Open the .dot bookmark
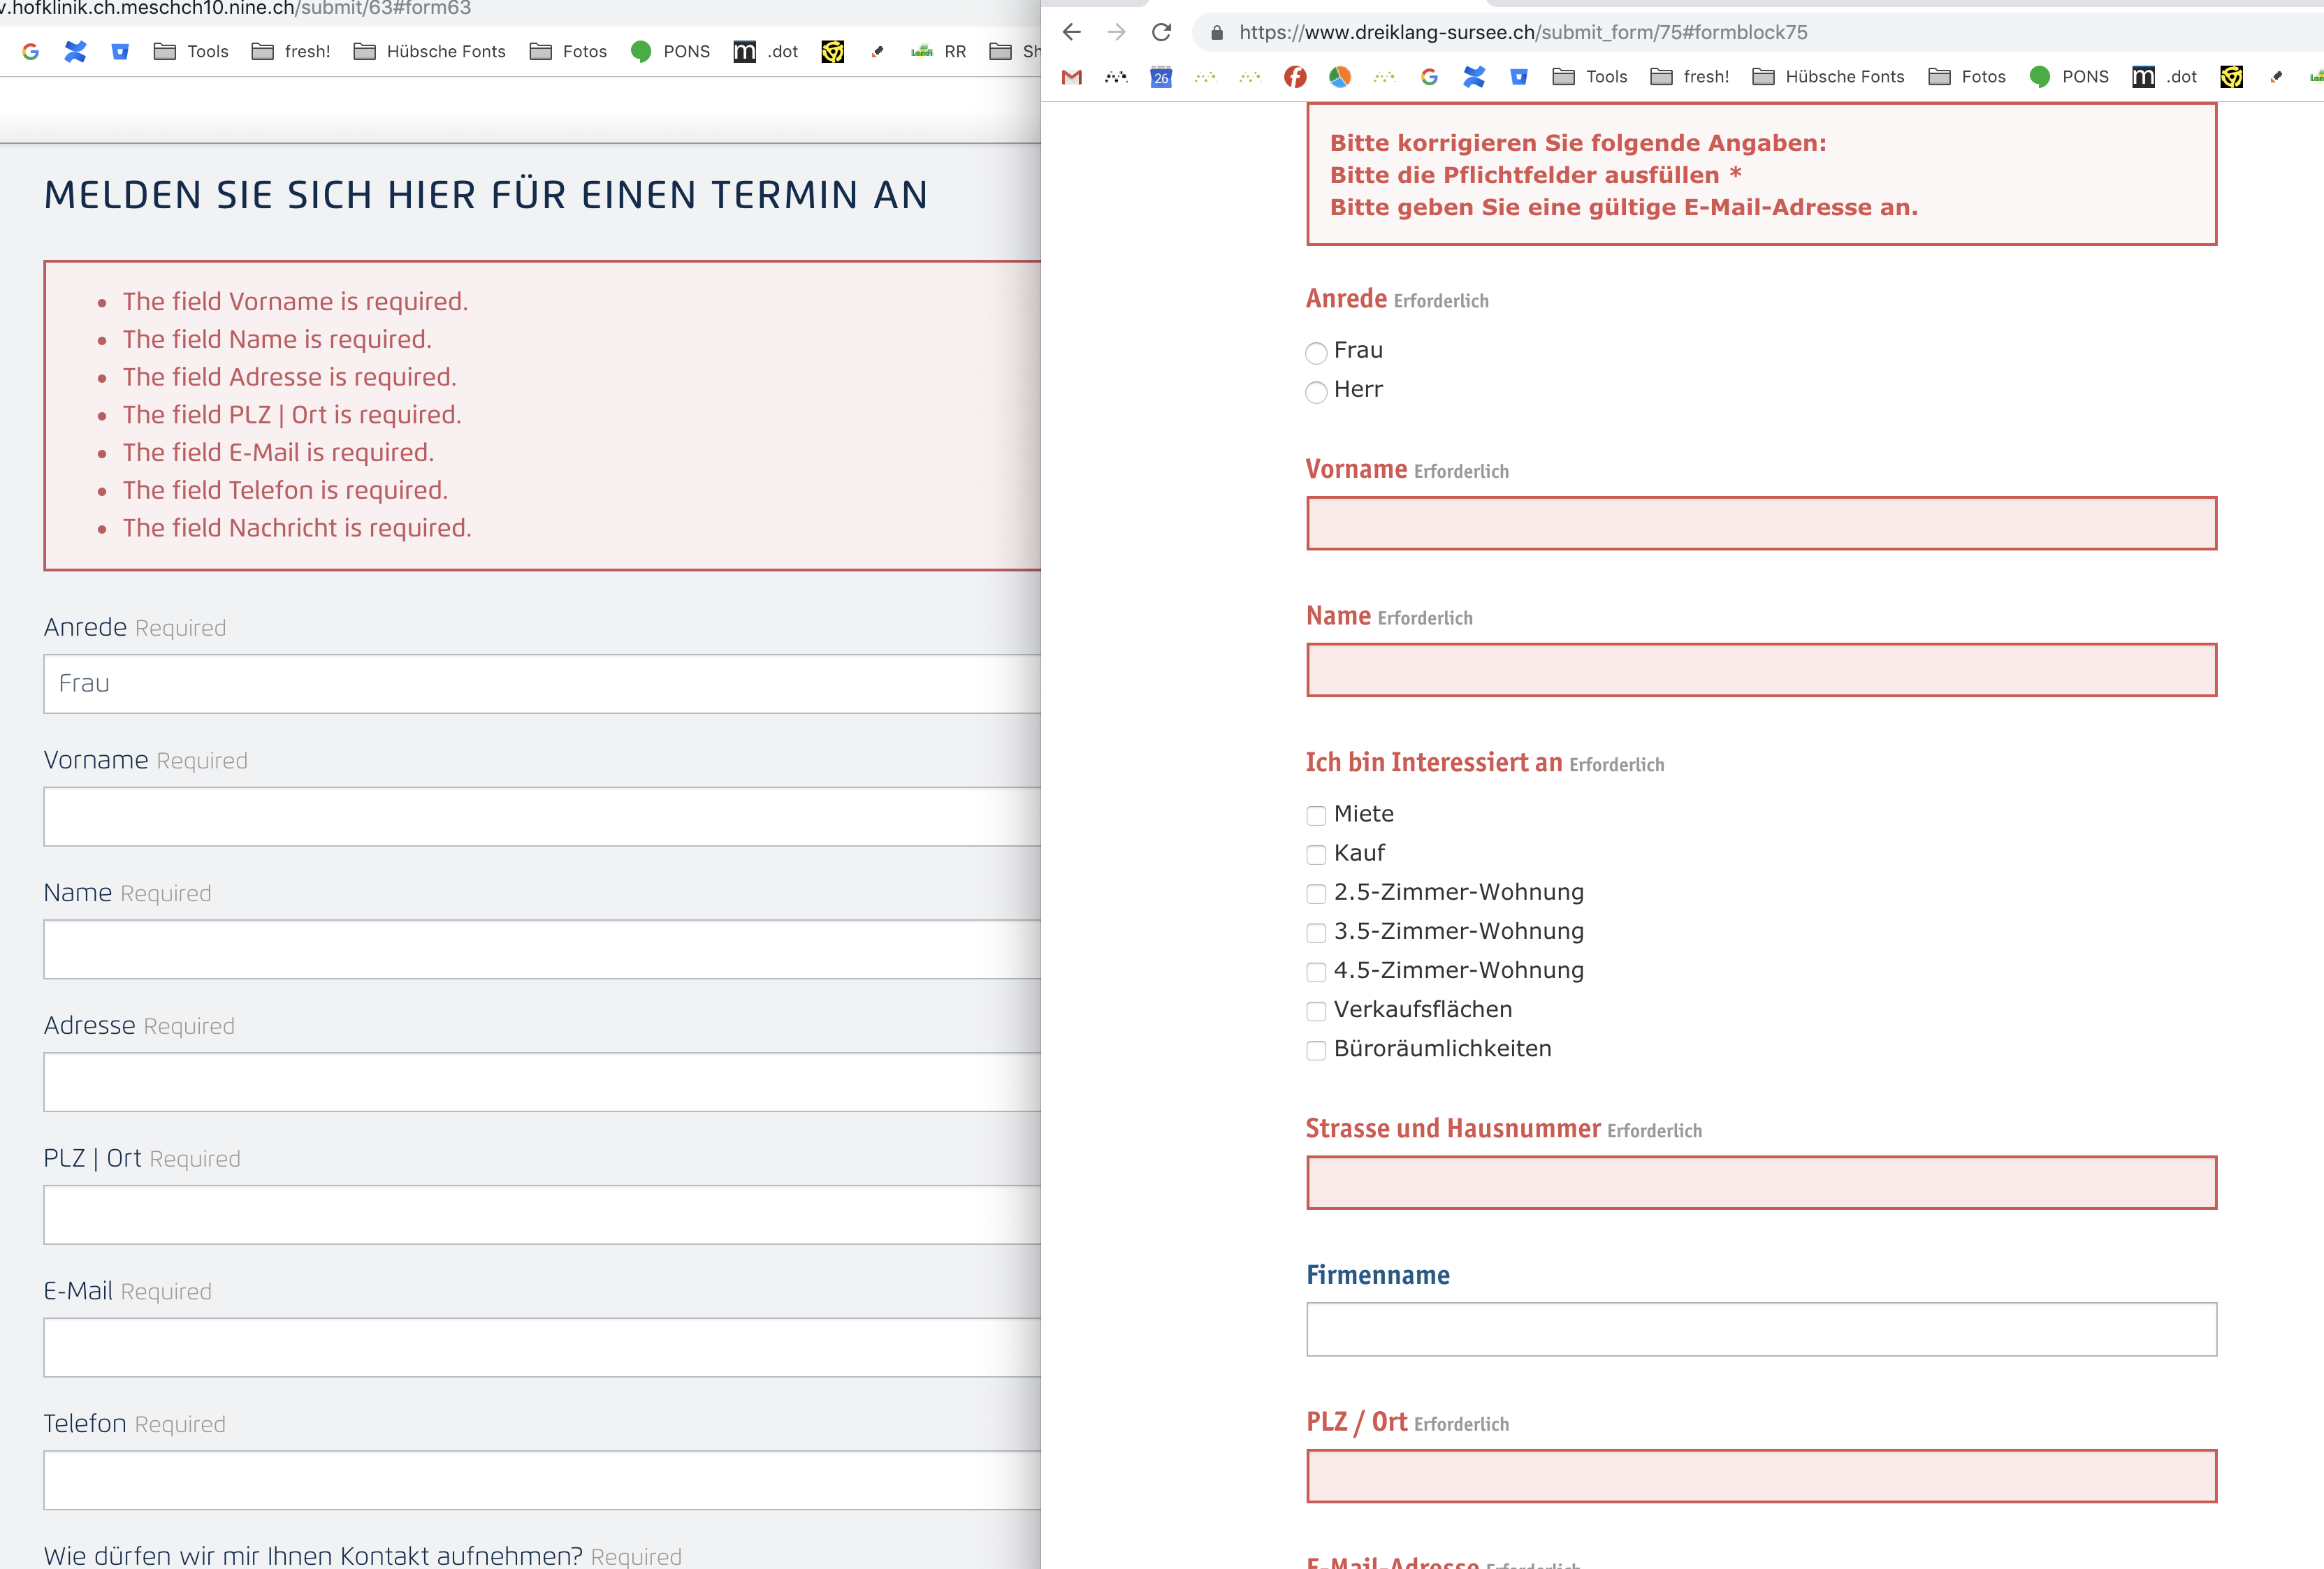 click(x=2165, y=77)
